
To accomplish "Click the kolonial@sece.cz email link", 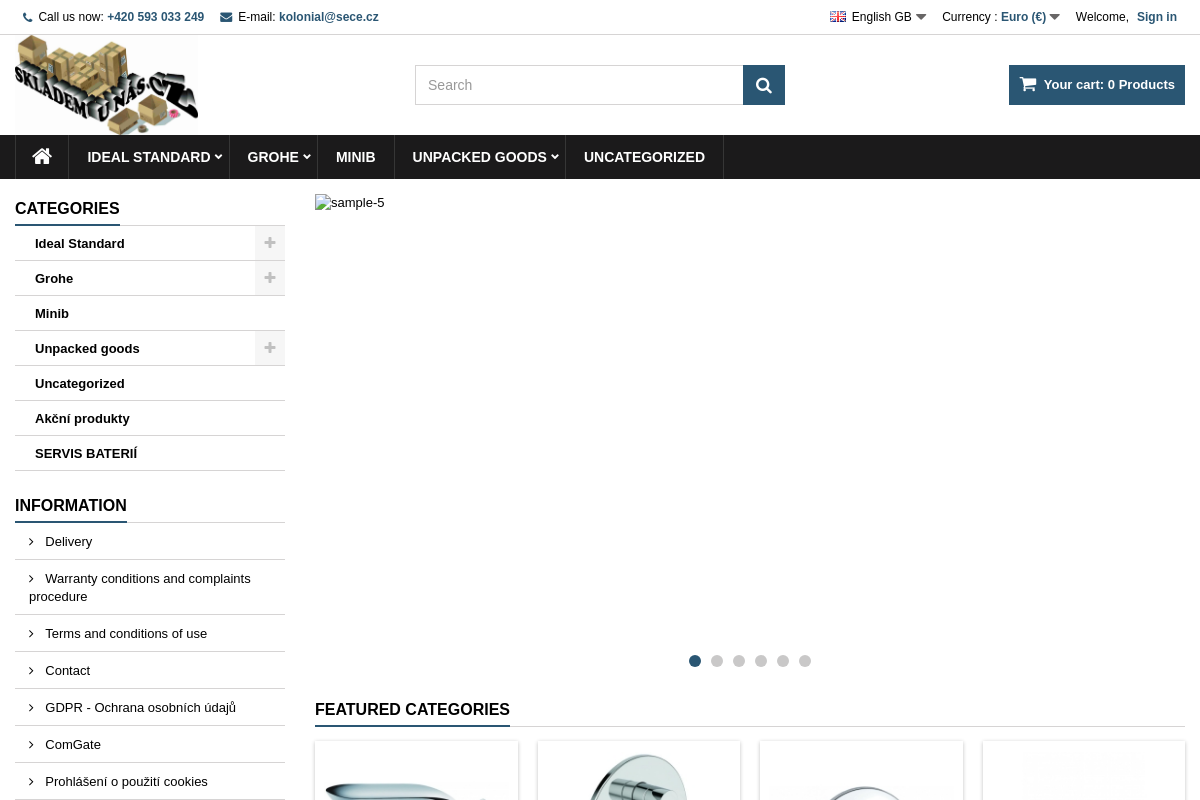I will 329,17.
